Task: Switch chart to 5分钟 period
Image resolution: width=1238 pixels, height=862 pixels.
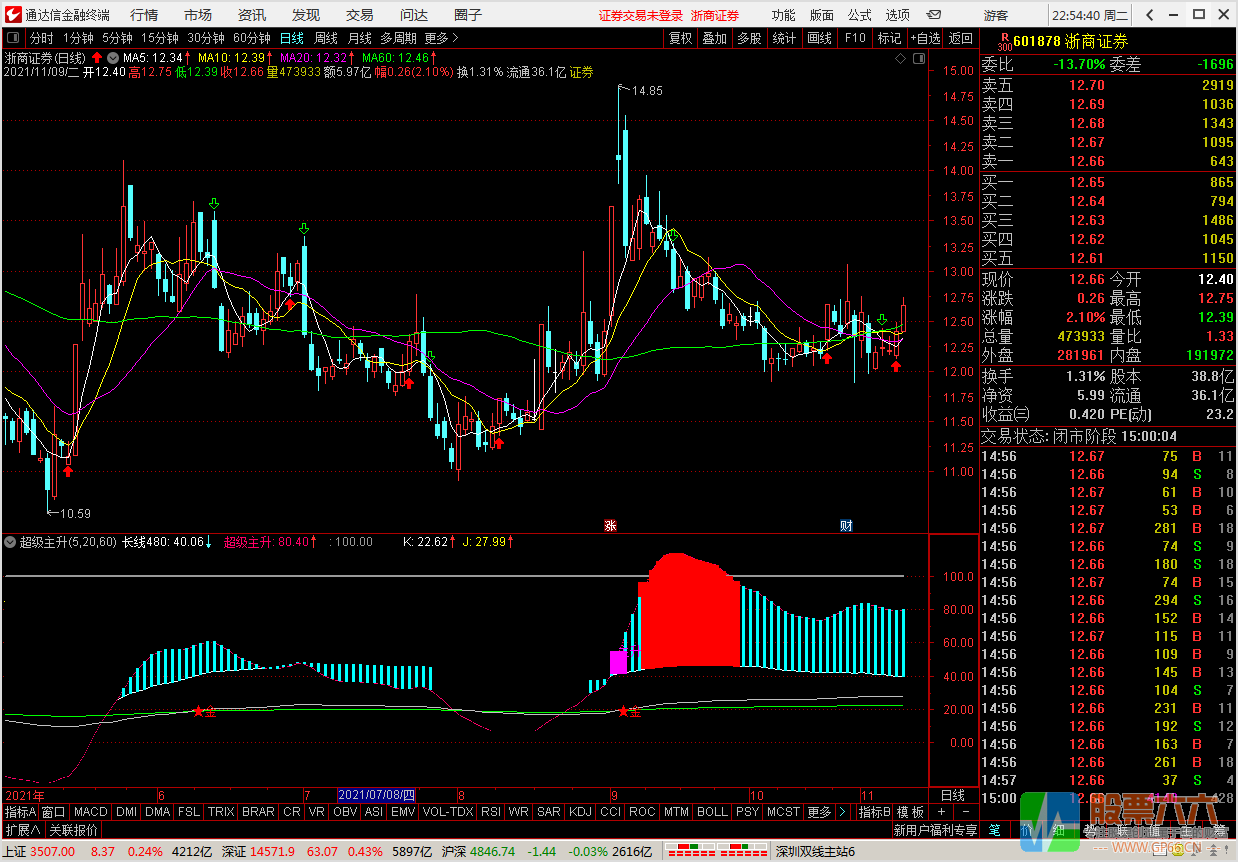Action: 117,38
